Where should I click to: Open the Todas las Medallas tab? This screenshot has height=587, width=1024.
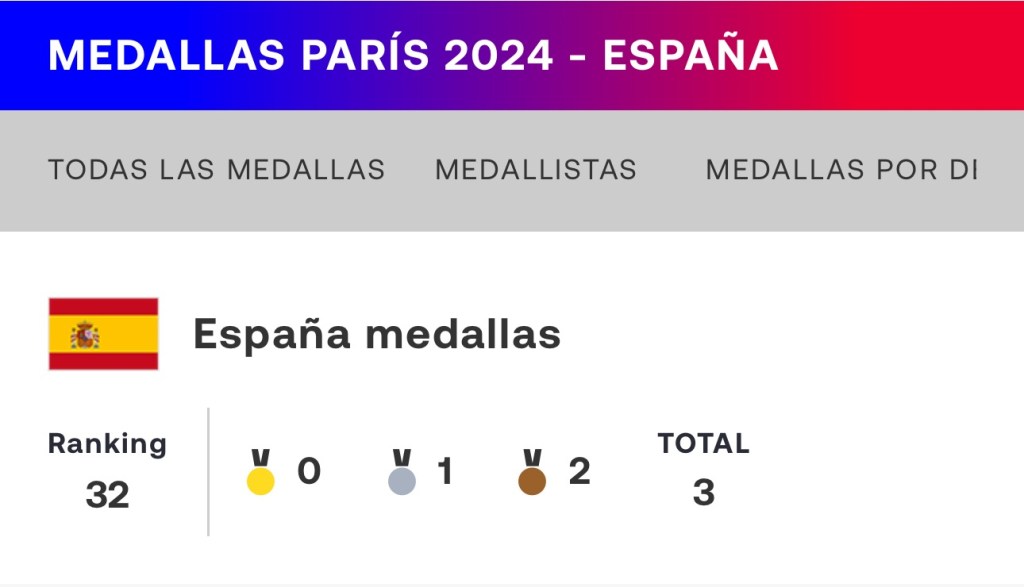(x=216, y=170)
